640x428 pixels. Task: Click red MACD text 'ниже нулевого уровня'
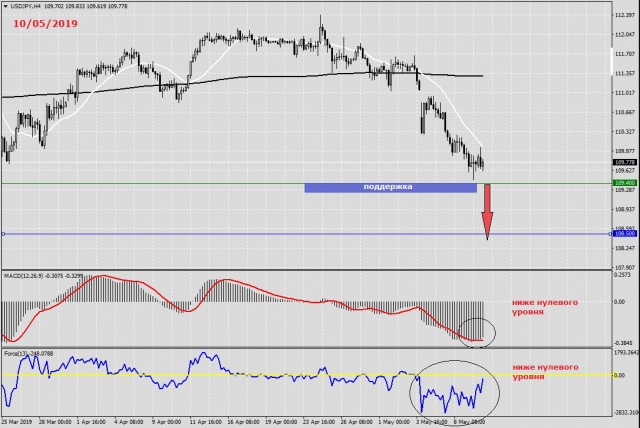542,307
